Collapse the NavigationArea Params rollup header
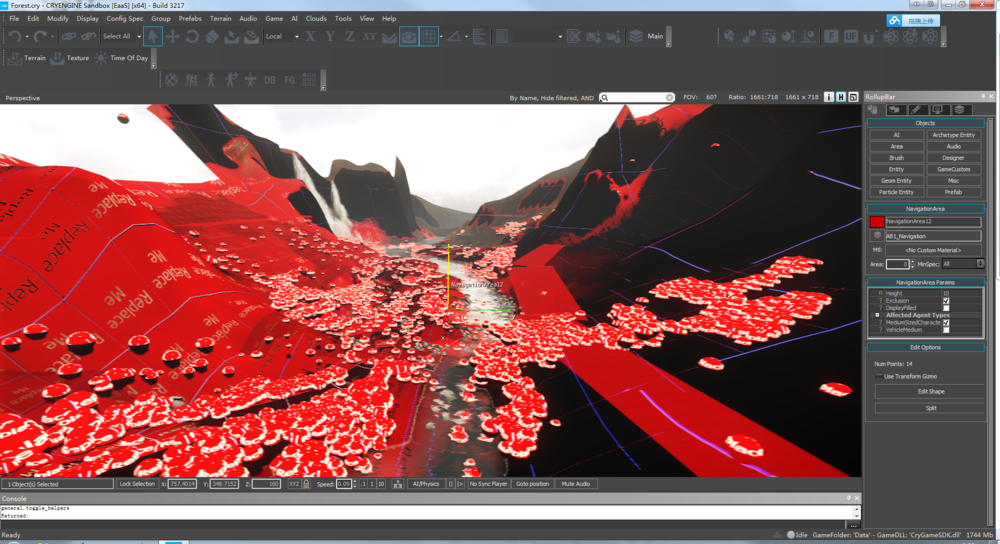Screen dimensions: 1000x544 pyautogui.click(x=925, y=282)
